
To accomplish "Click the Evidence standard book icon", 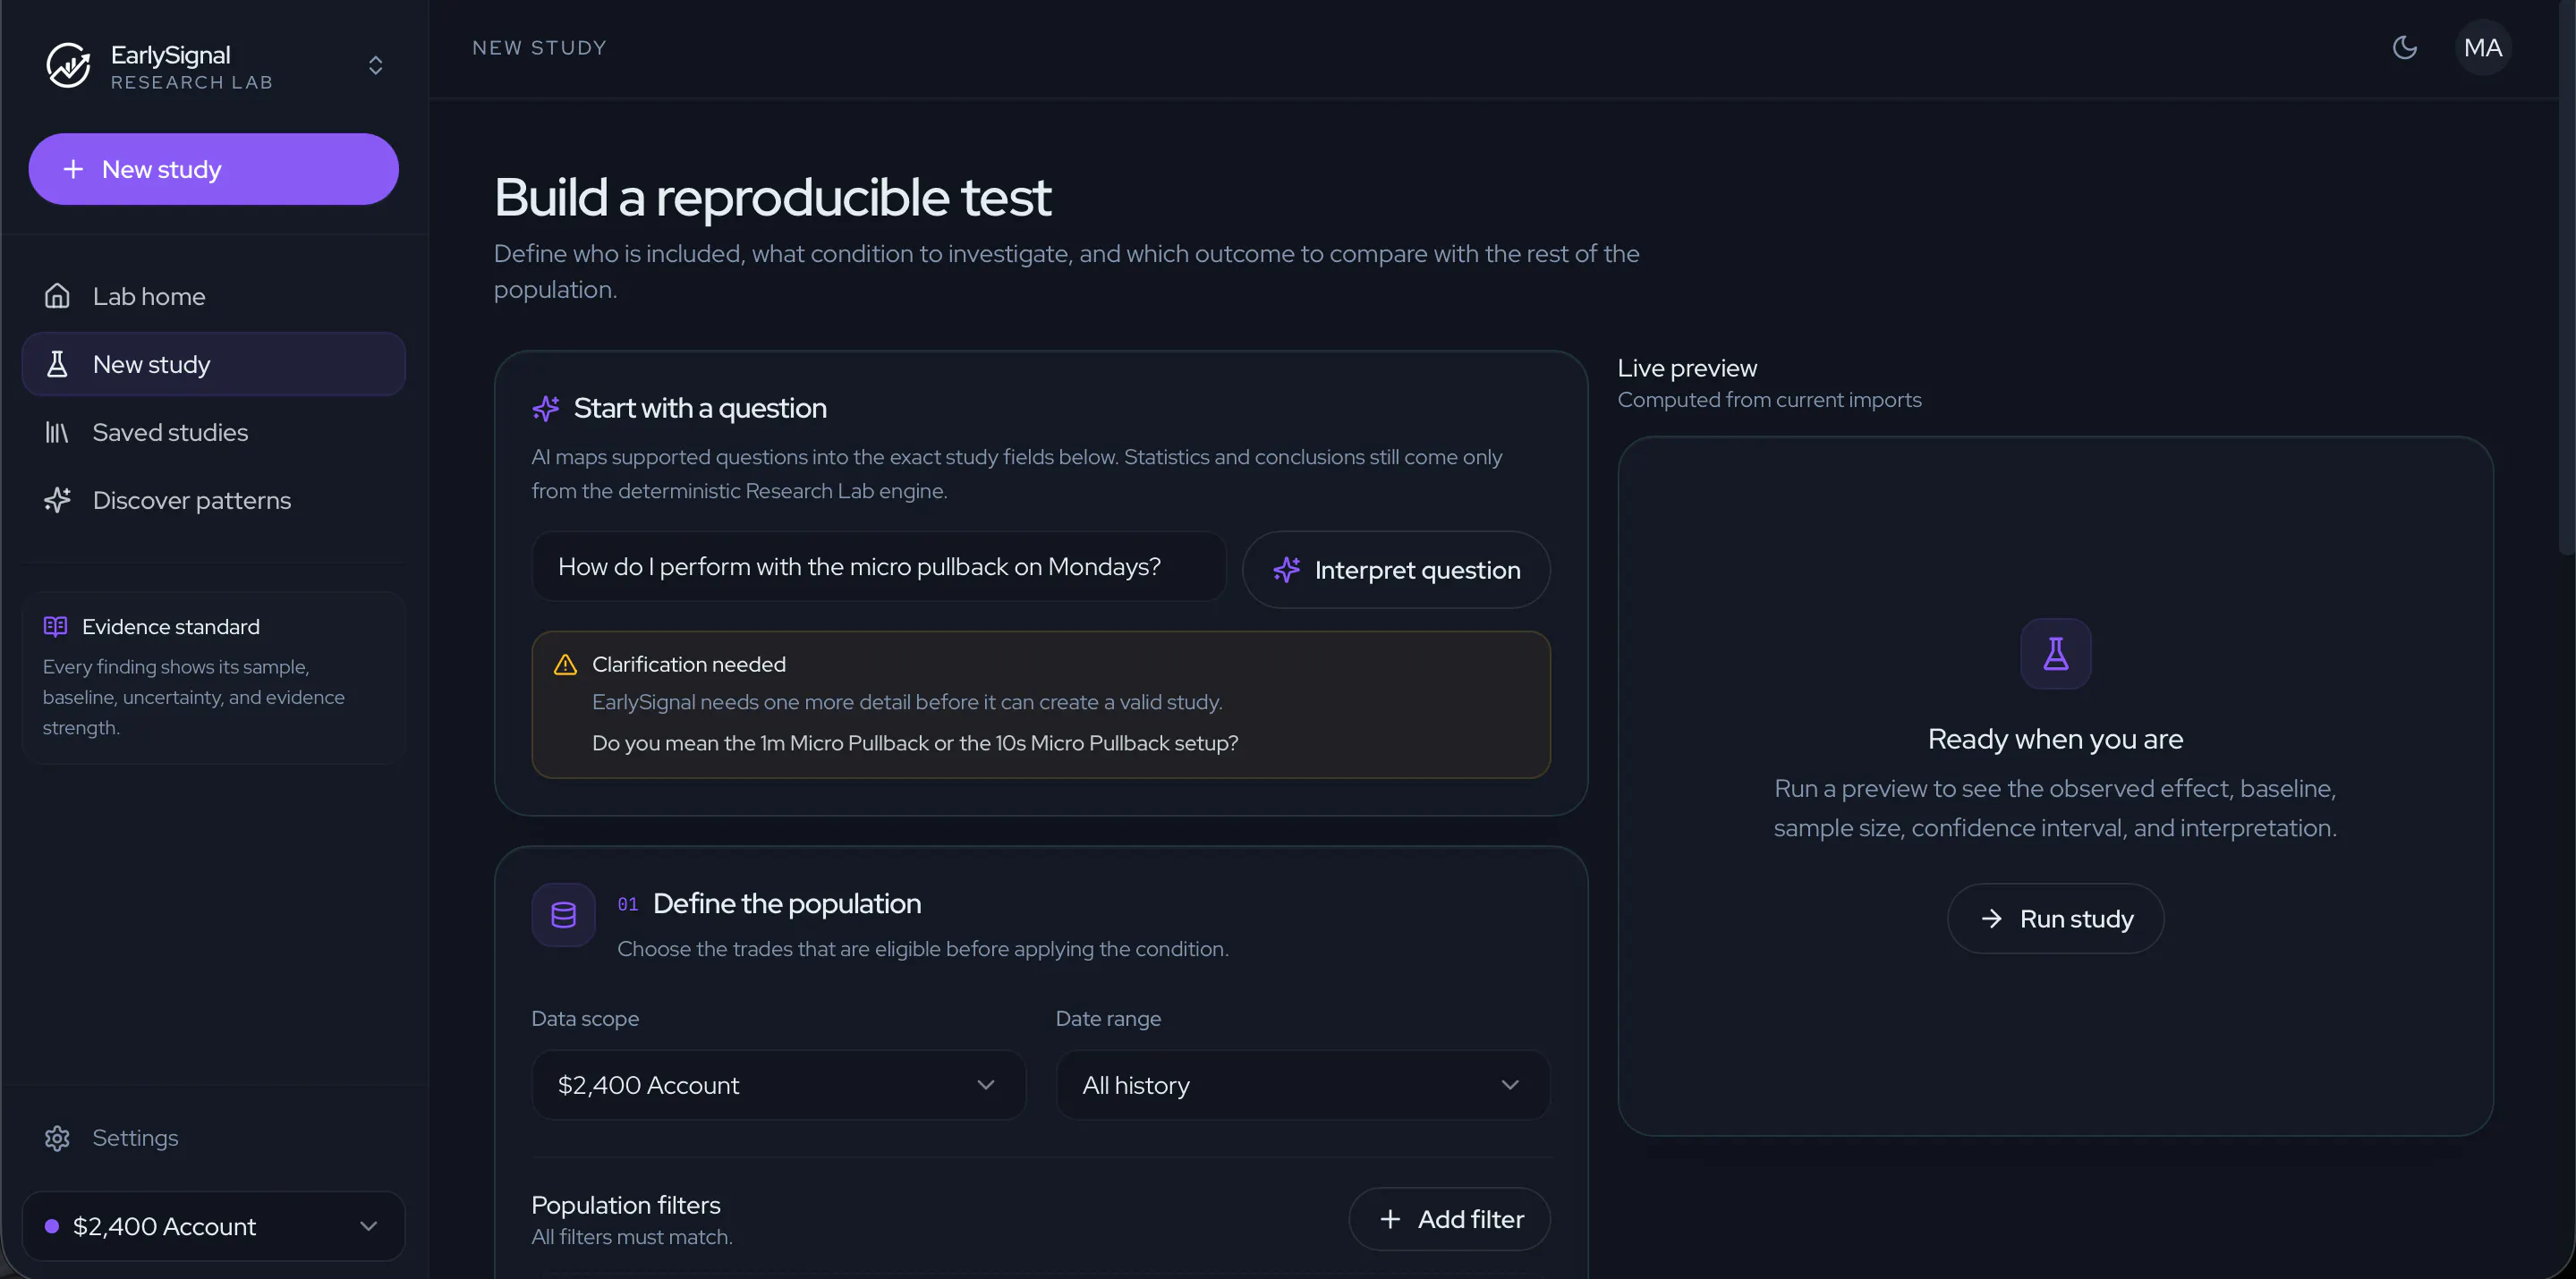I will (x=56, y=626).
